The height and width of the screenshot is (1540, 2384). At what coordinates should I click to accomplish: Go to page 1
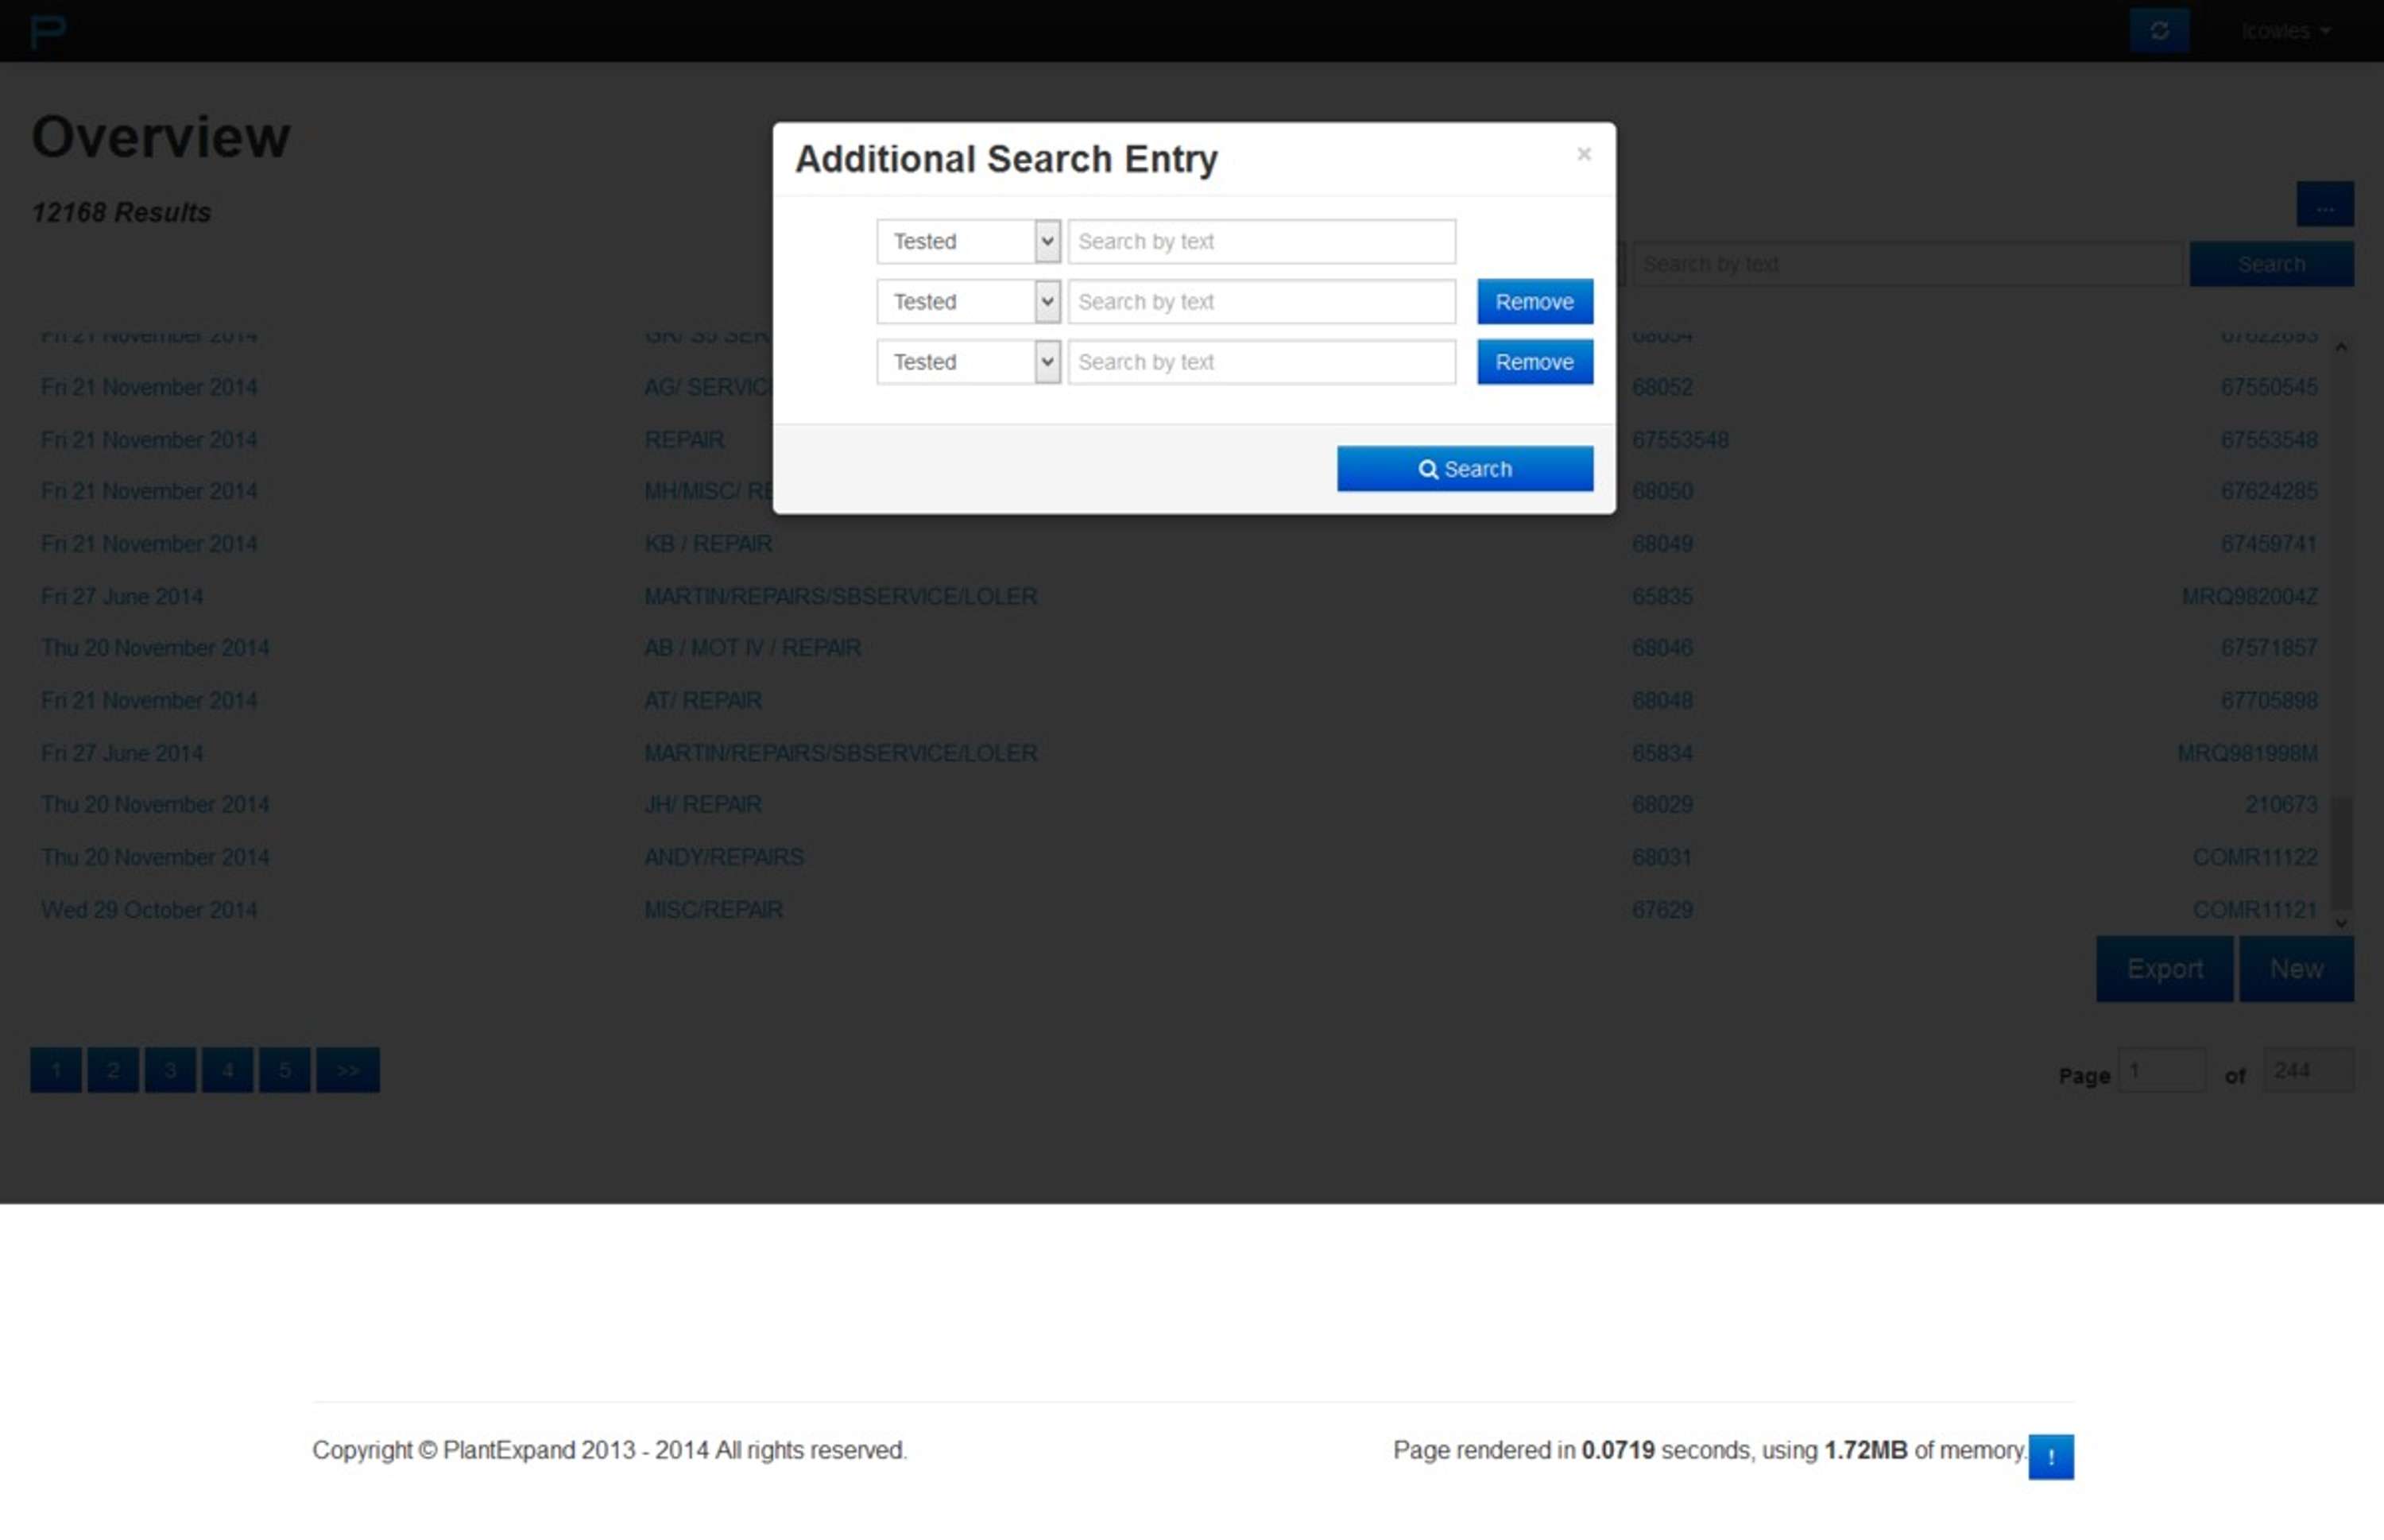(56, 1070)
